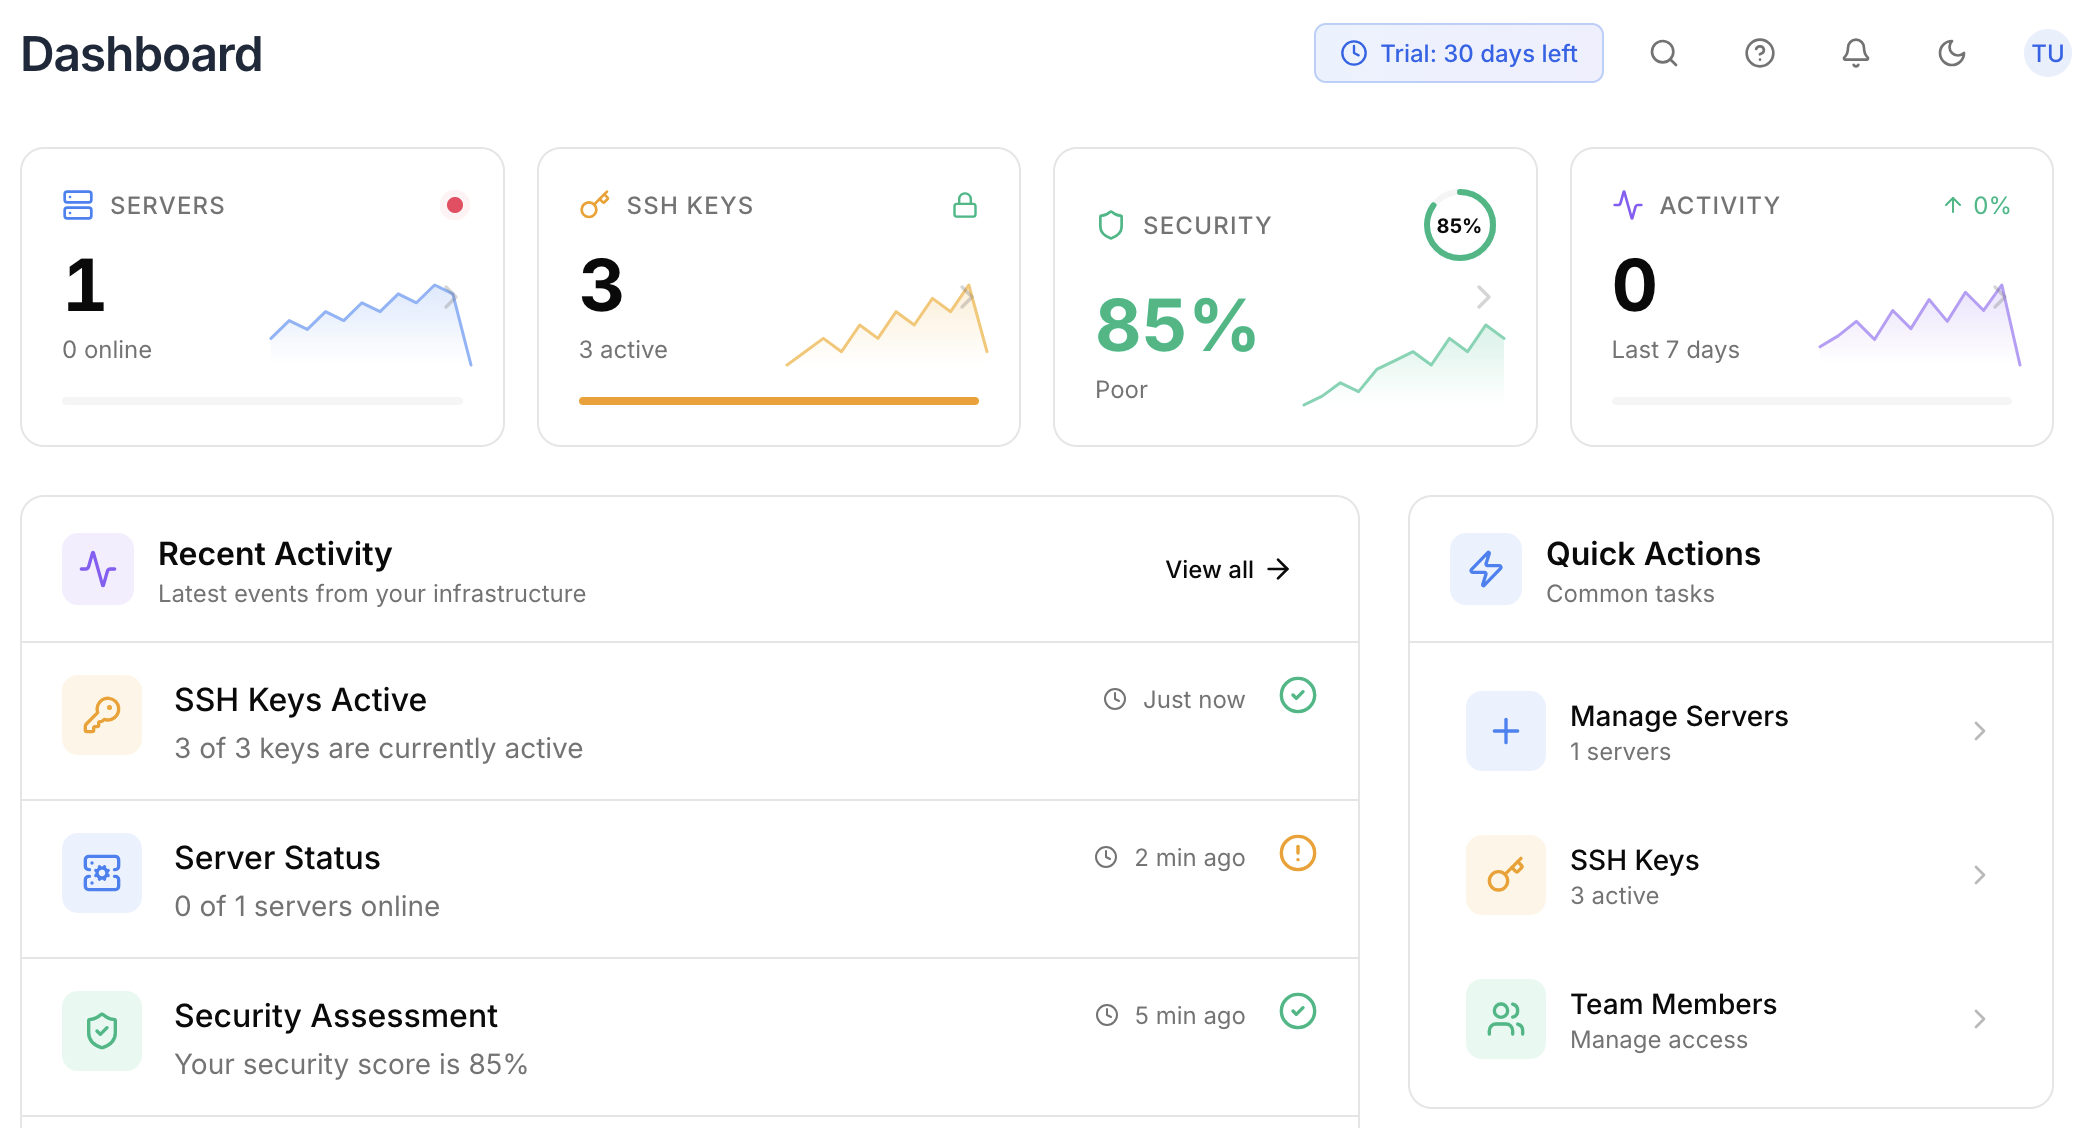Screen dimensions: 2082x1128
Task: Open the Activity stat card
Action: tap(1810, 297)
